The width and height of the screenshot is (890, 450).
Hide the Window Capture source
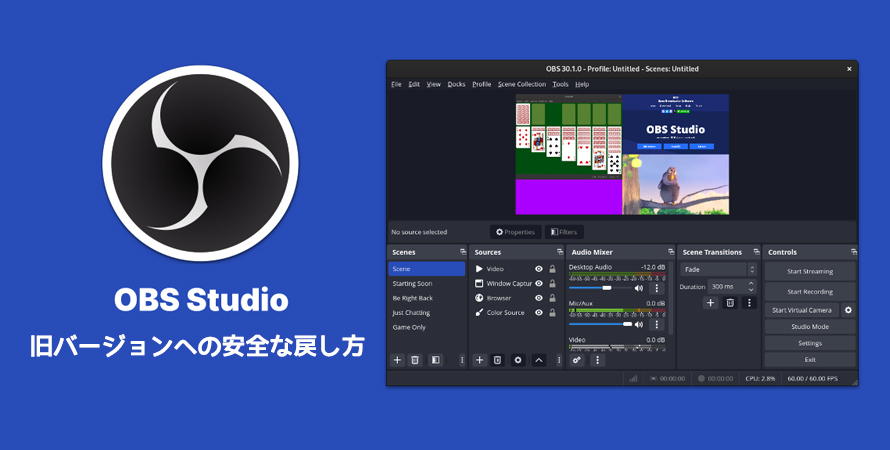point(539,283)
